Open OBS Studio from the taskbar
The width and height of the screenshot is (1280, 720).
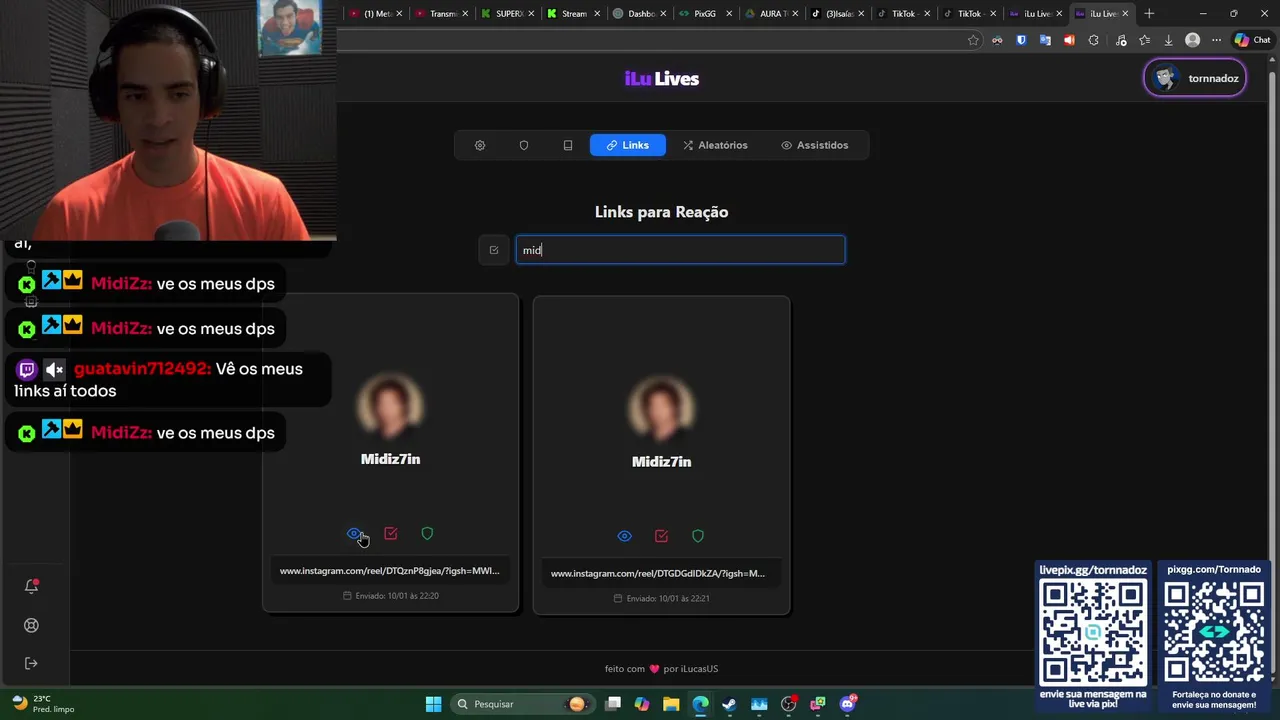(788, 704)
